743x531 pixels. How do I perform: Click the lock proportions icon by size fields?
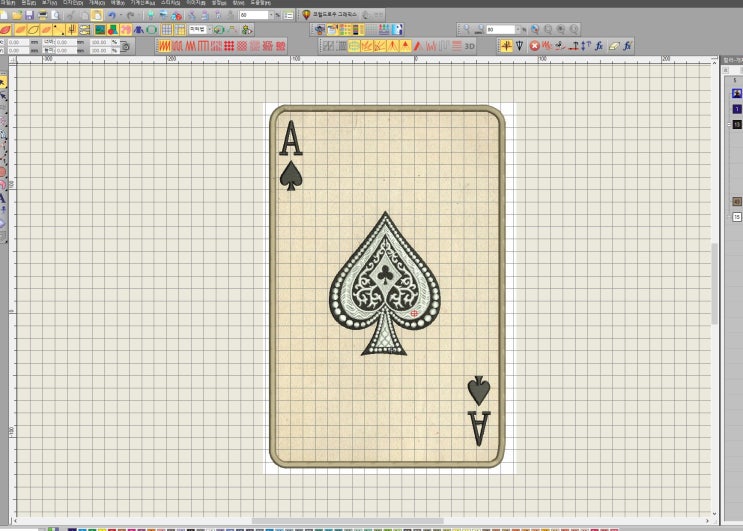point(125,46)
